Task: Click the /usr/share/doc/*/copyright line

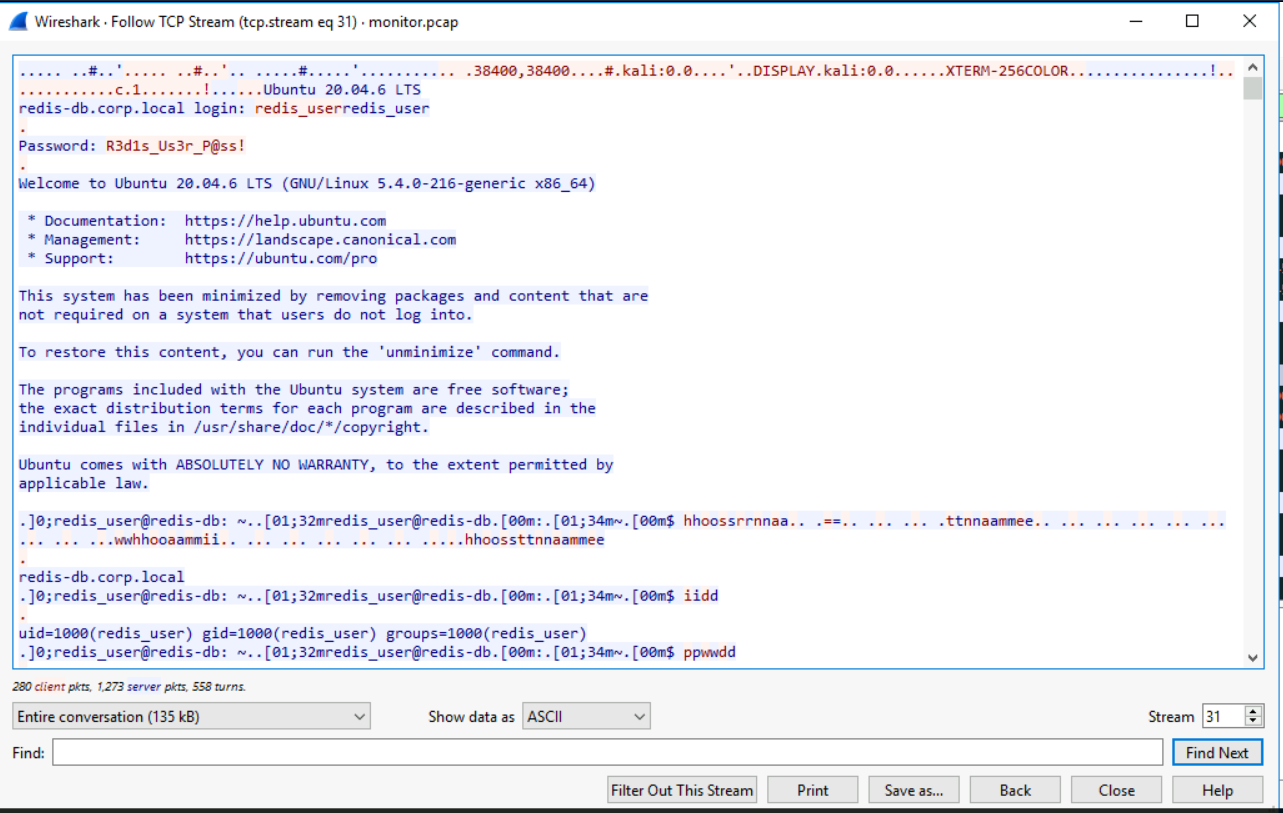Action: [224, 427]
